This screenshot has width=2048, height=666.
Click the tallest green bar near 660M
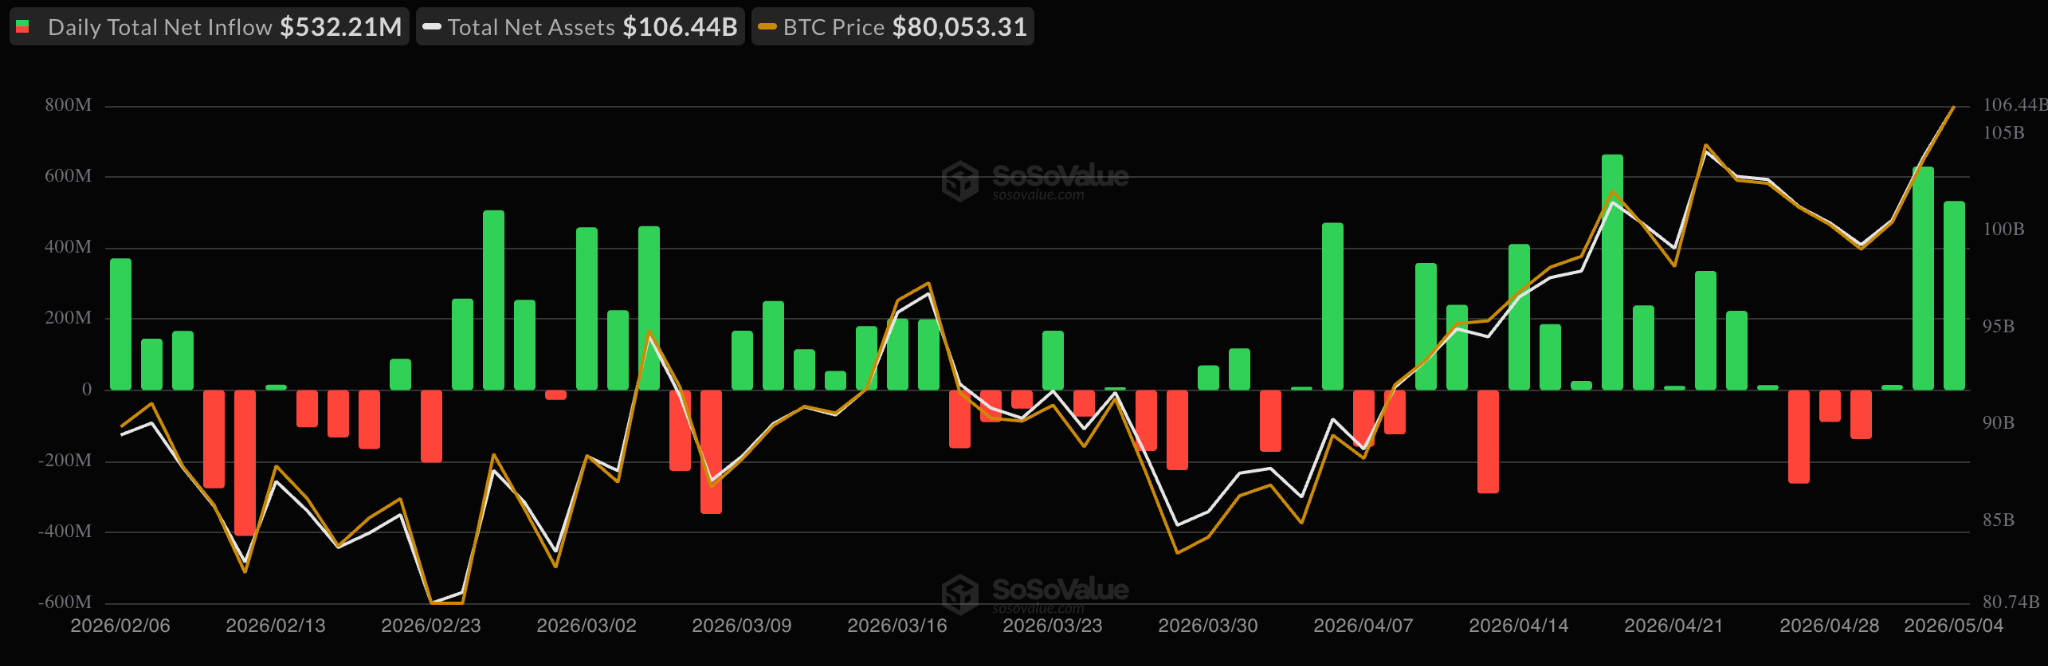tap(1612, 272)
